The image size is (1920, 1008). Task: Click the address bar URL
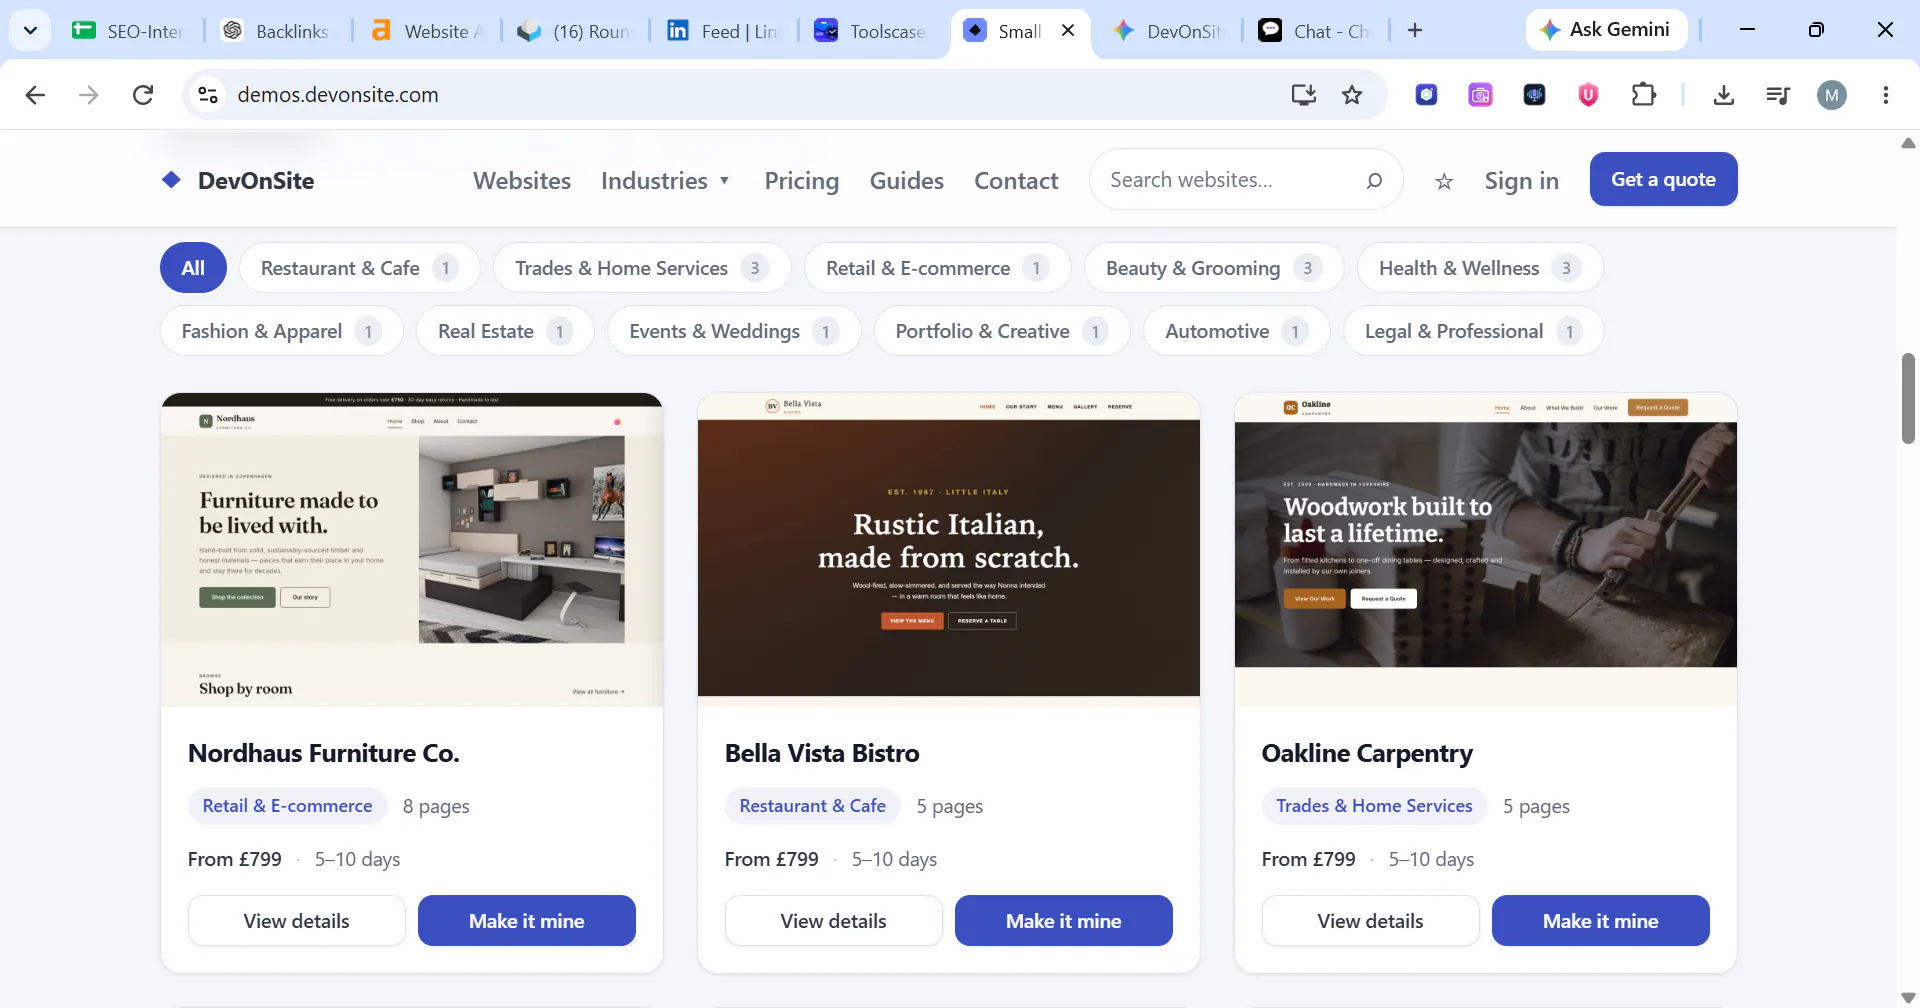[338, 95]
